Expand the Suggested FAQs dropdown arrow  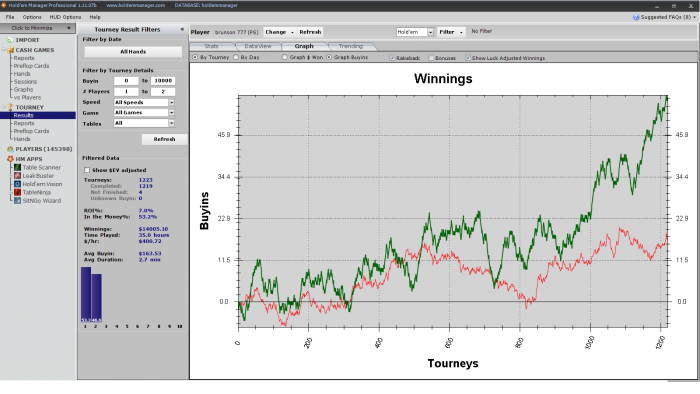click(695, 17)
